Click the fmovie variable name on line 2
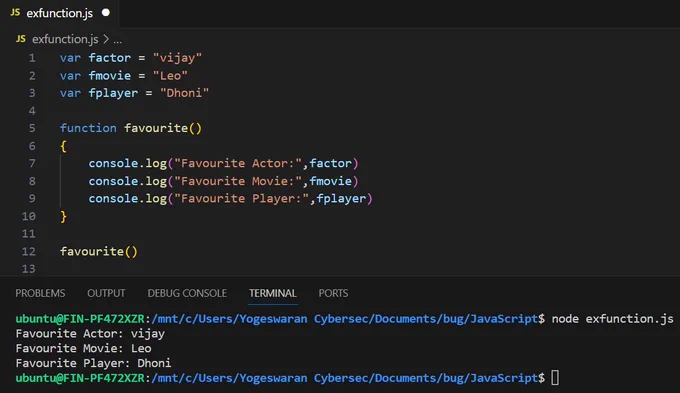Viewport: 680px width, 393px height. coord(110,76)
